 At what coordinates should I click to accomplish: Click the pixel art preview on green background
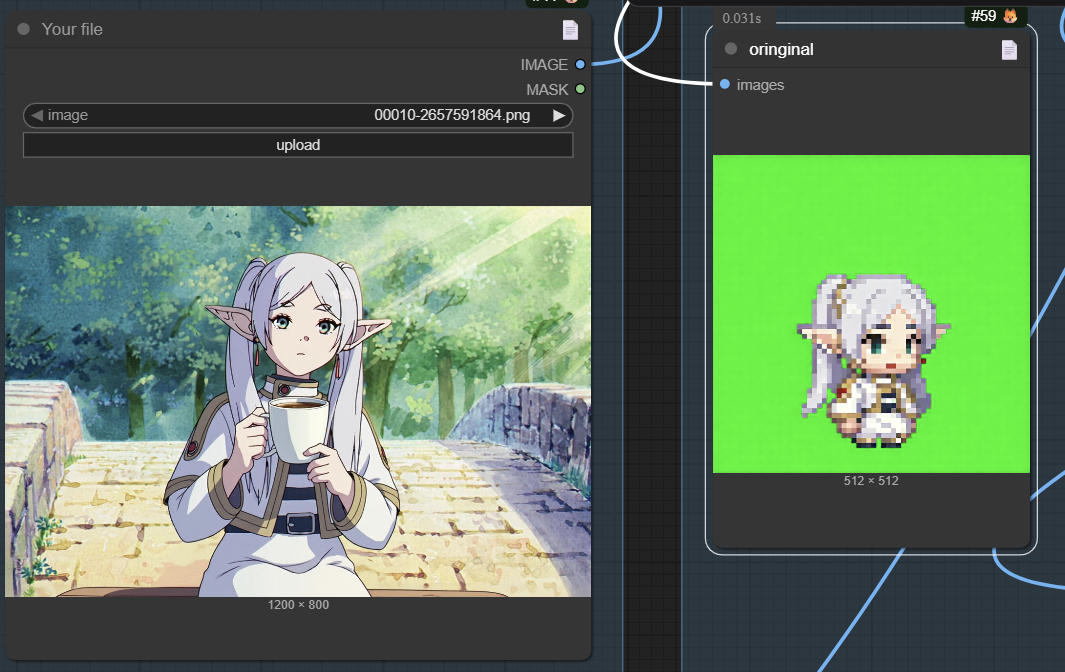[x=871, y=314]
